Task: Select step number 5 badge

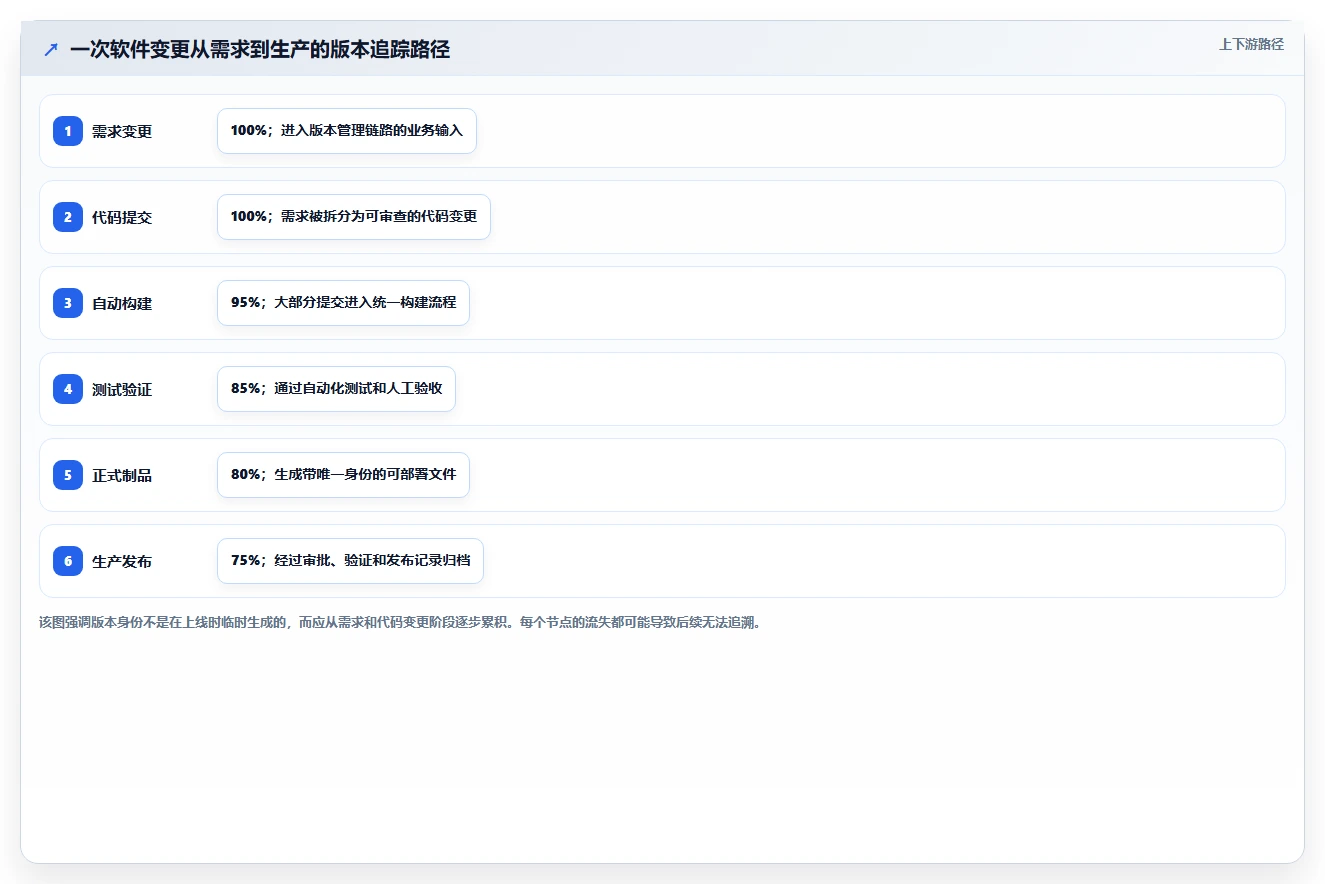Action: point(68,475)
